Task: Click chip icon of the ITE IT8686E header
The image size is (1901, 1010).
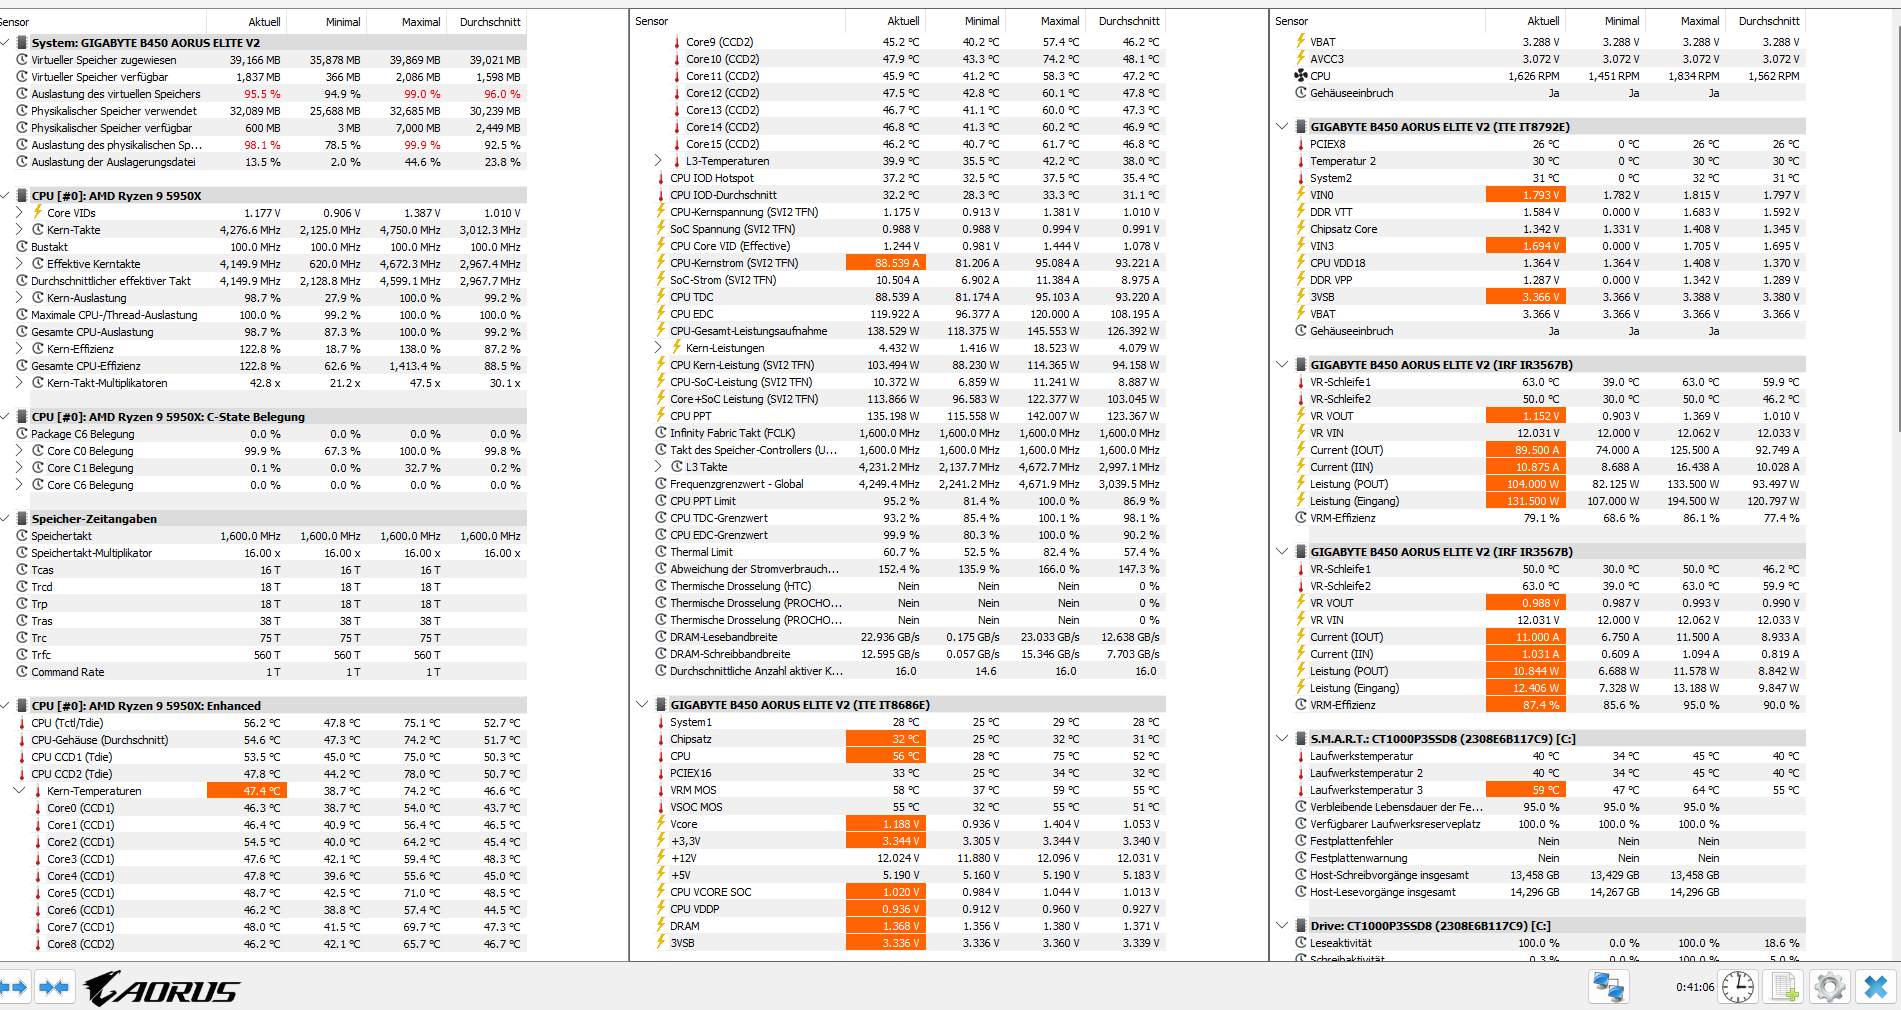Action: (661, 705)
